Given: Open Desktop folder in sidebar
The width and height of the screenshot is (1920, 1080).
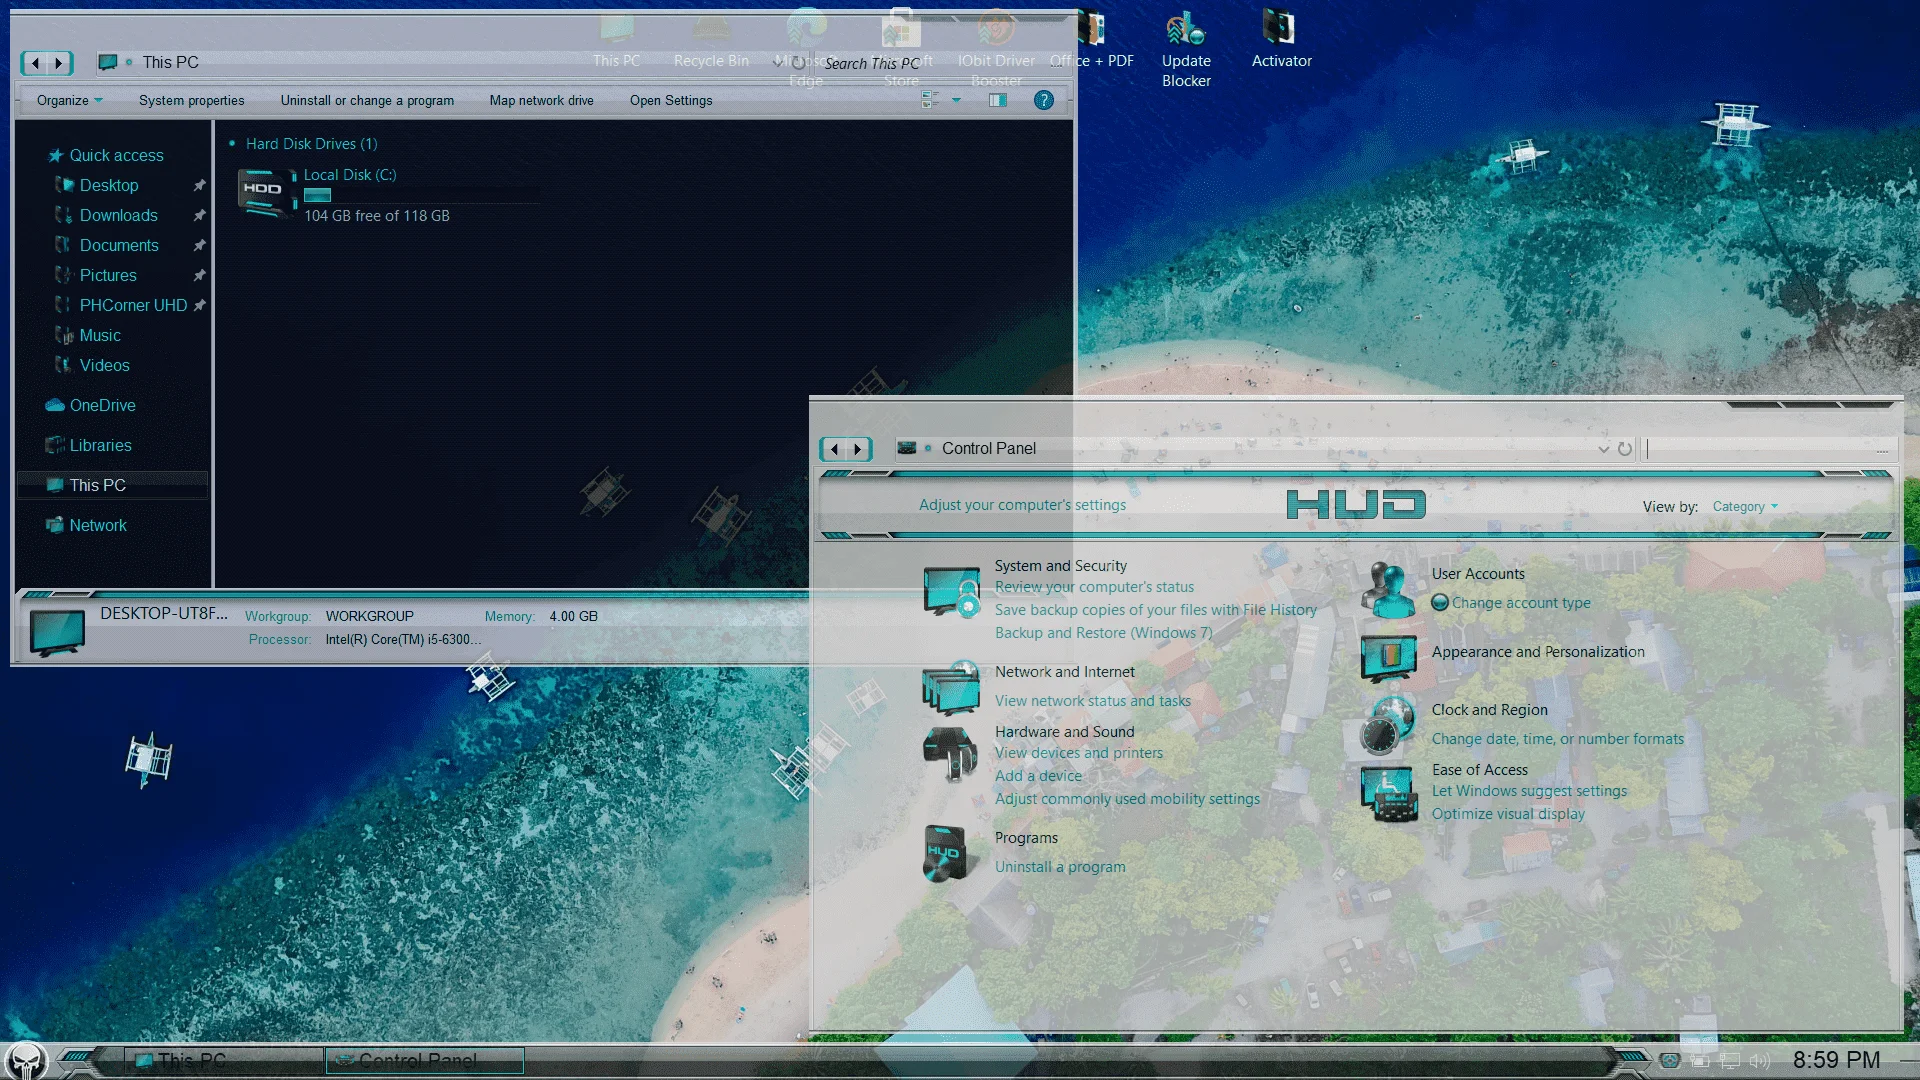Looking at the screenshot, I should pos(109,185).
